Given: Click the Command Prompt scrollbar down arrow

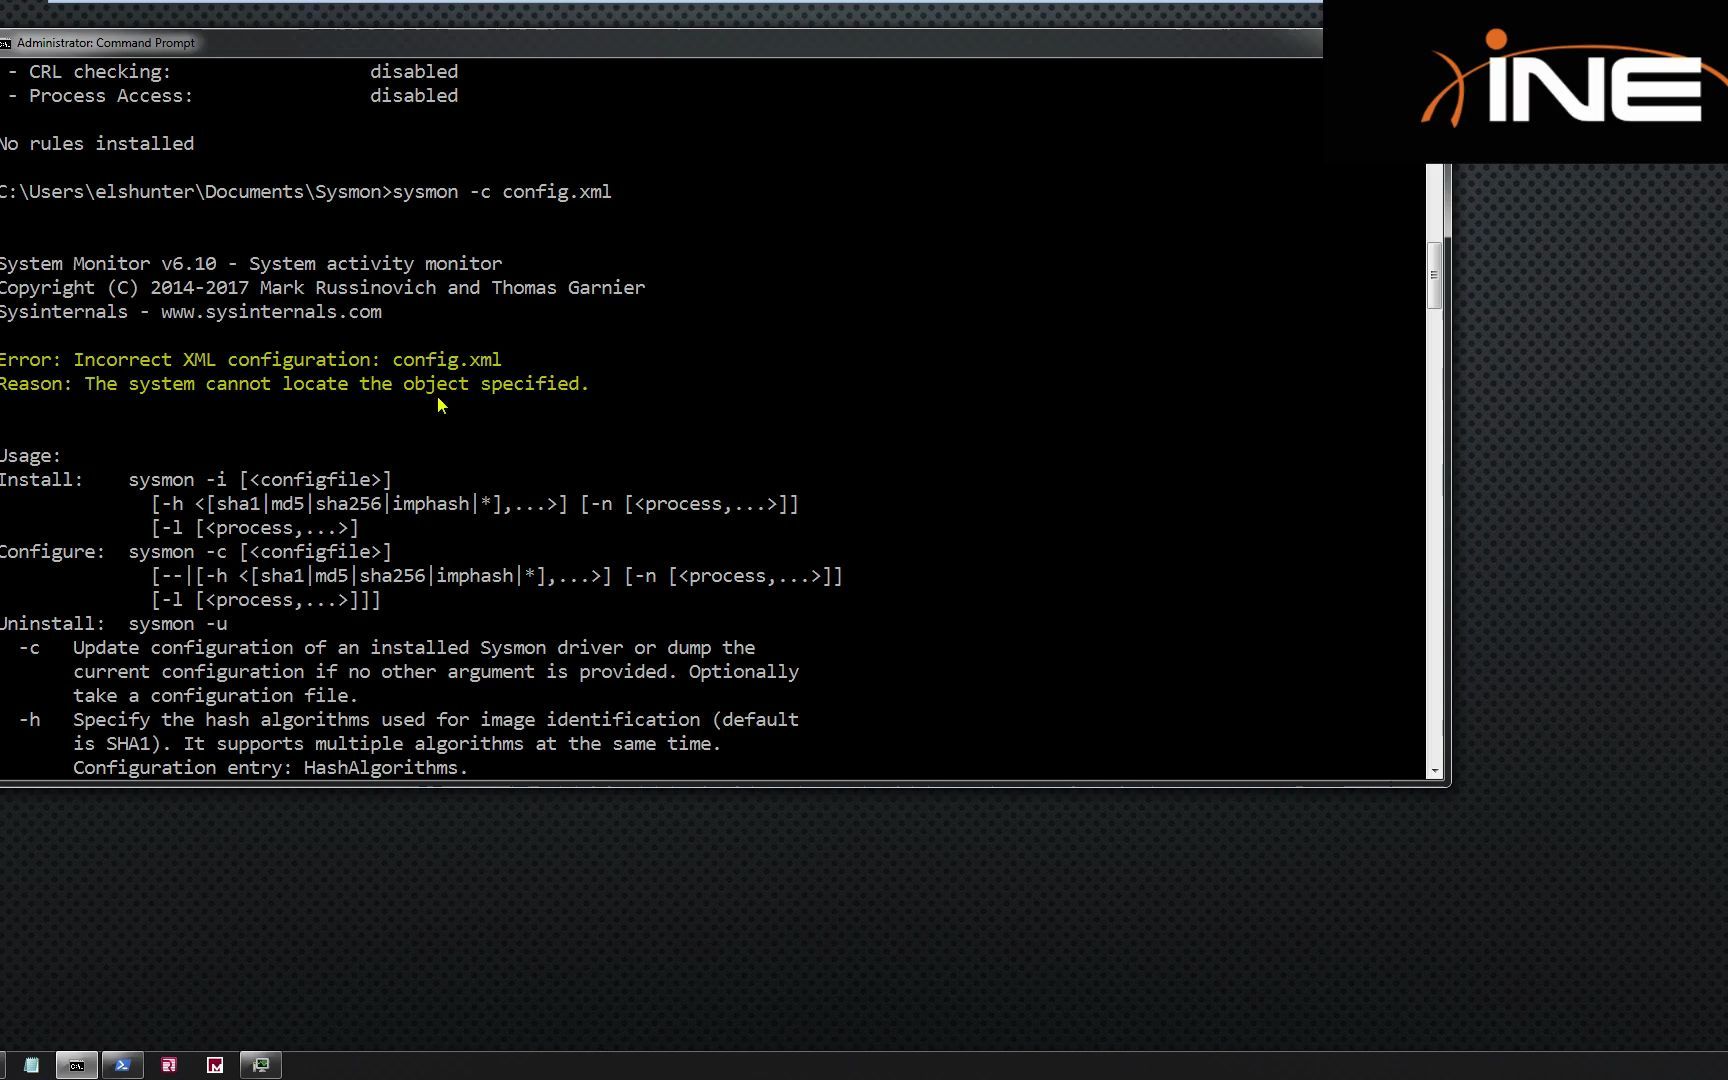Looking at the screenshot, I should (x=1435, y=771).
